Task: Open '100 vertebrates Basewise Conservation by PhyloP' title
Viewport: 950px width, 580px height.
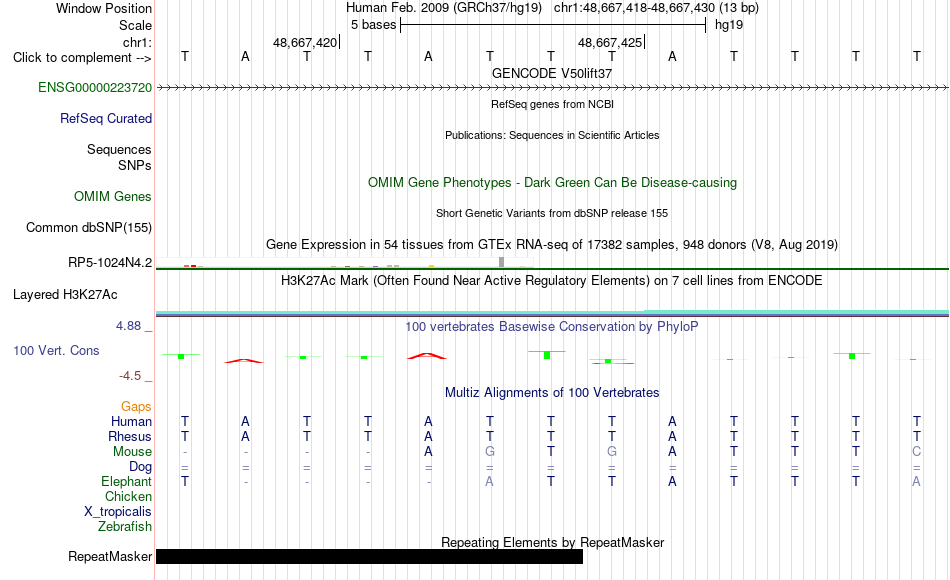Action: pyautogui.click(x=552, y=327)
